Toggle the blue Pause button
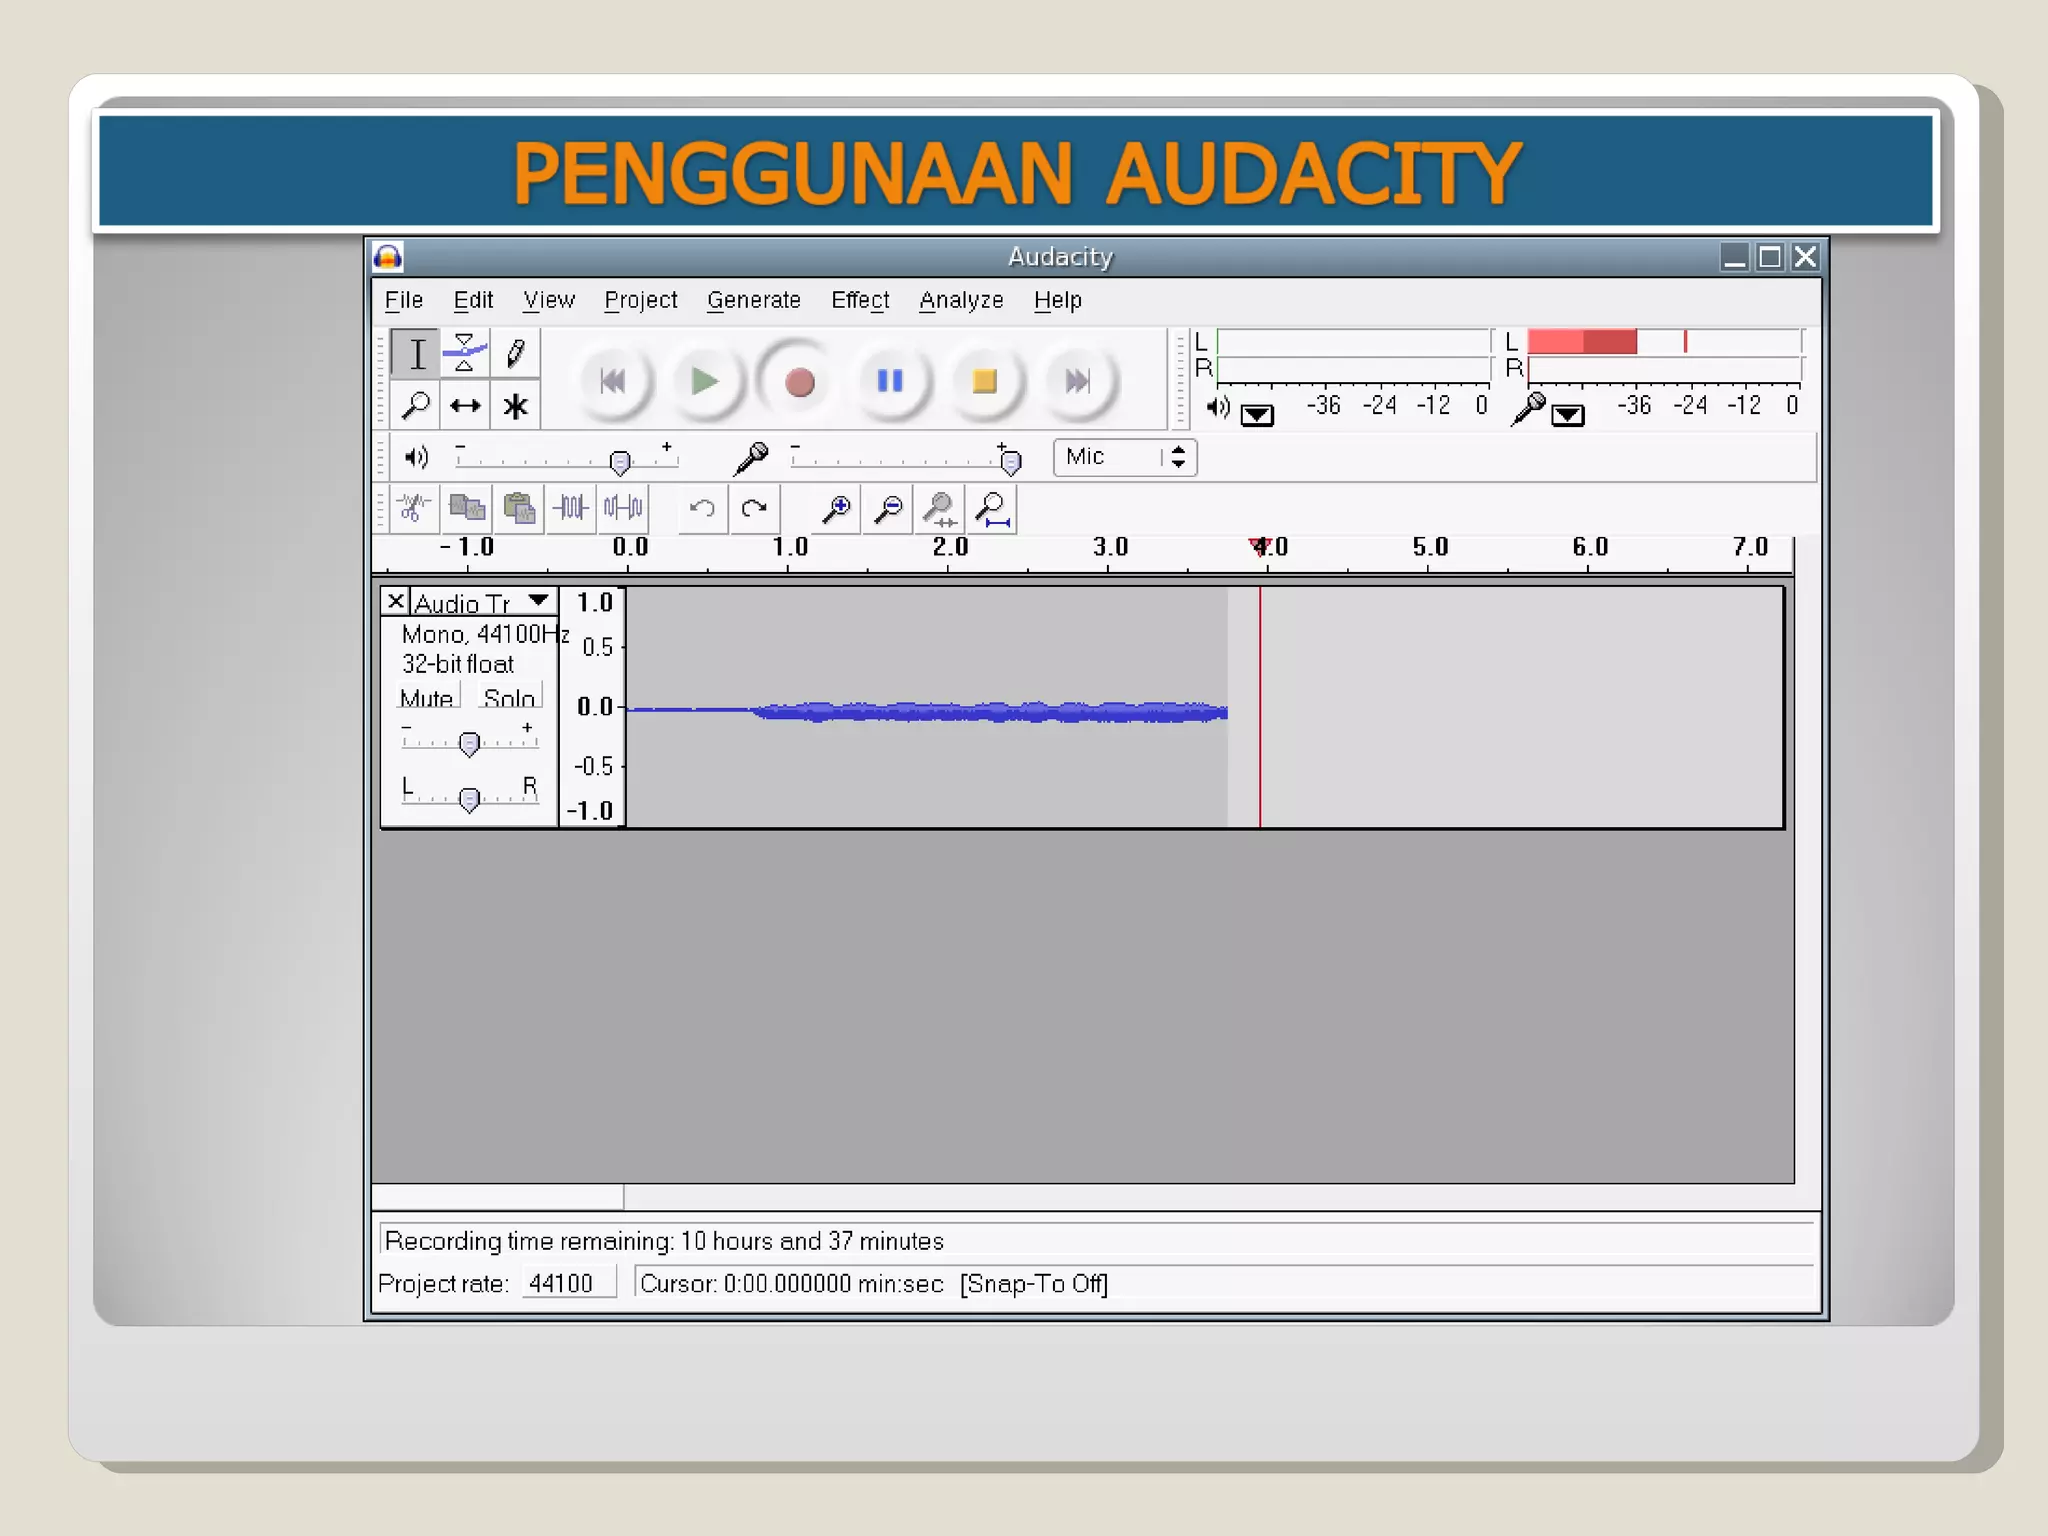Viewport: 2048px width, 1536px height. [x=889, y=381]
